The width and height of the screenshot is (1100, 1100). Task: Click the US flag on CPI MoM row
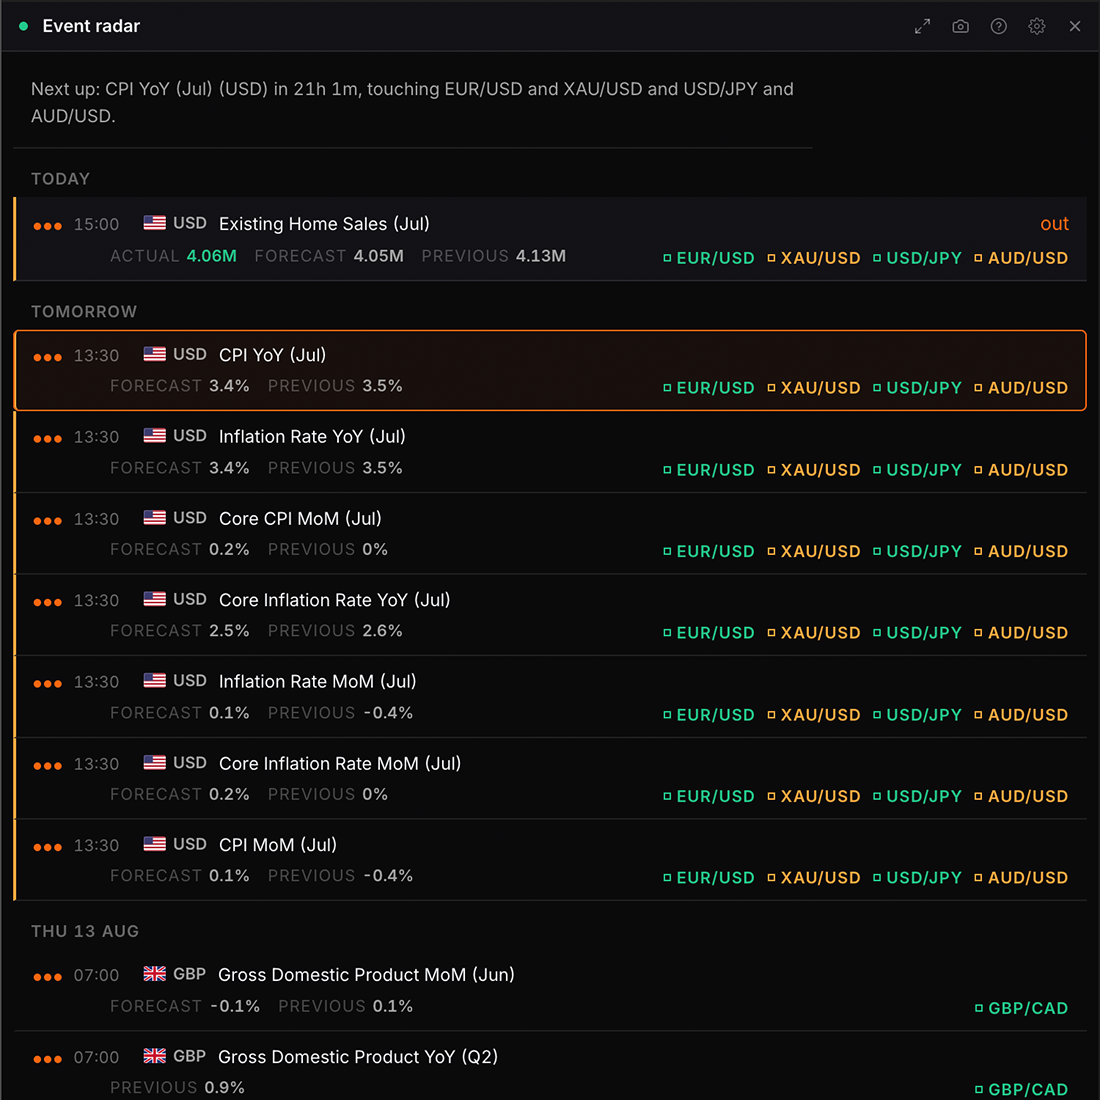154,844
